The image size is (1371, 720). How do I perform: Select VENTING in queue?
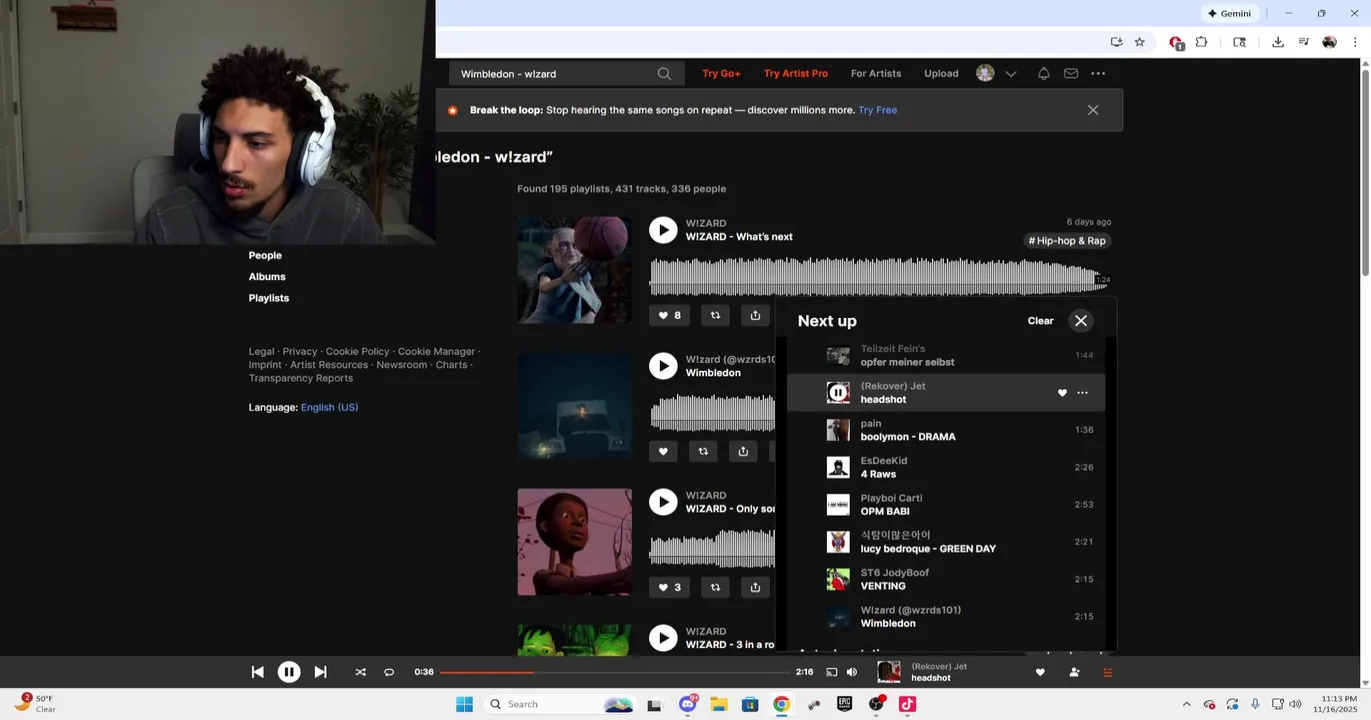pos(946,579)
